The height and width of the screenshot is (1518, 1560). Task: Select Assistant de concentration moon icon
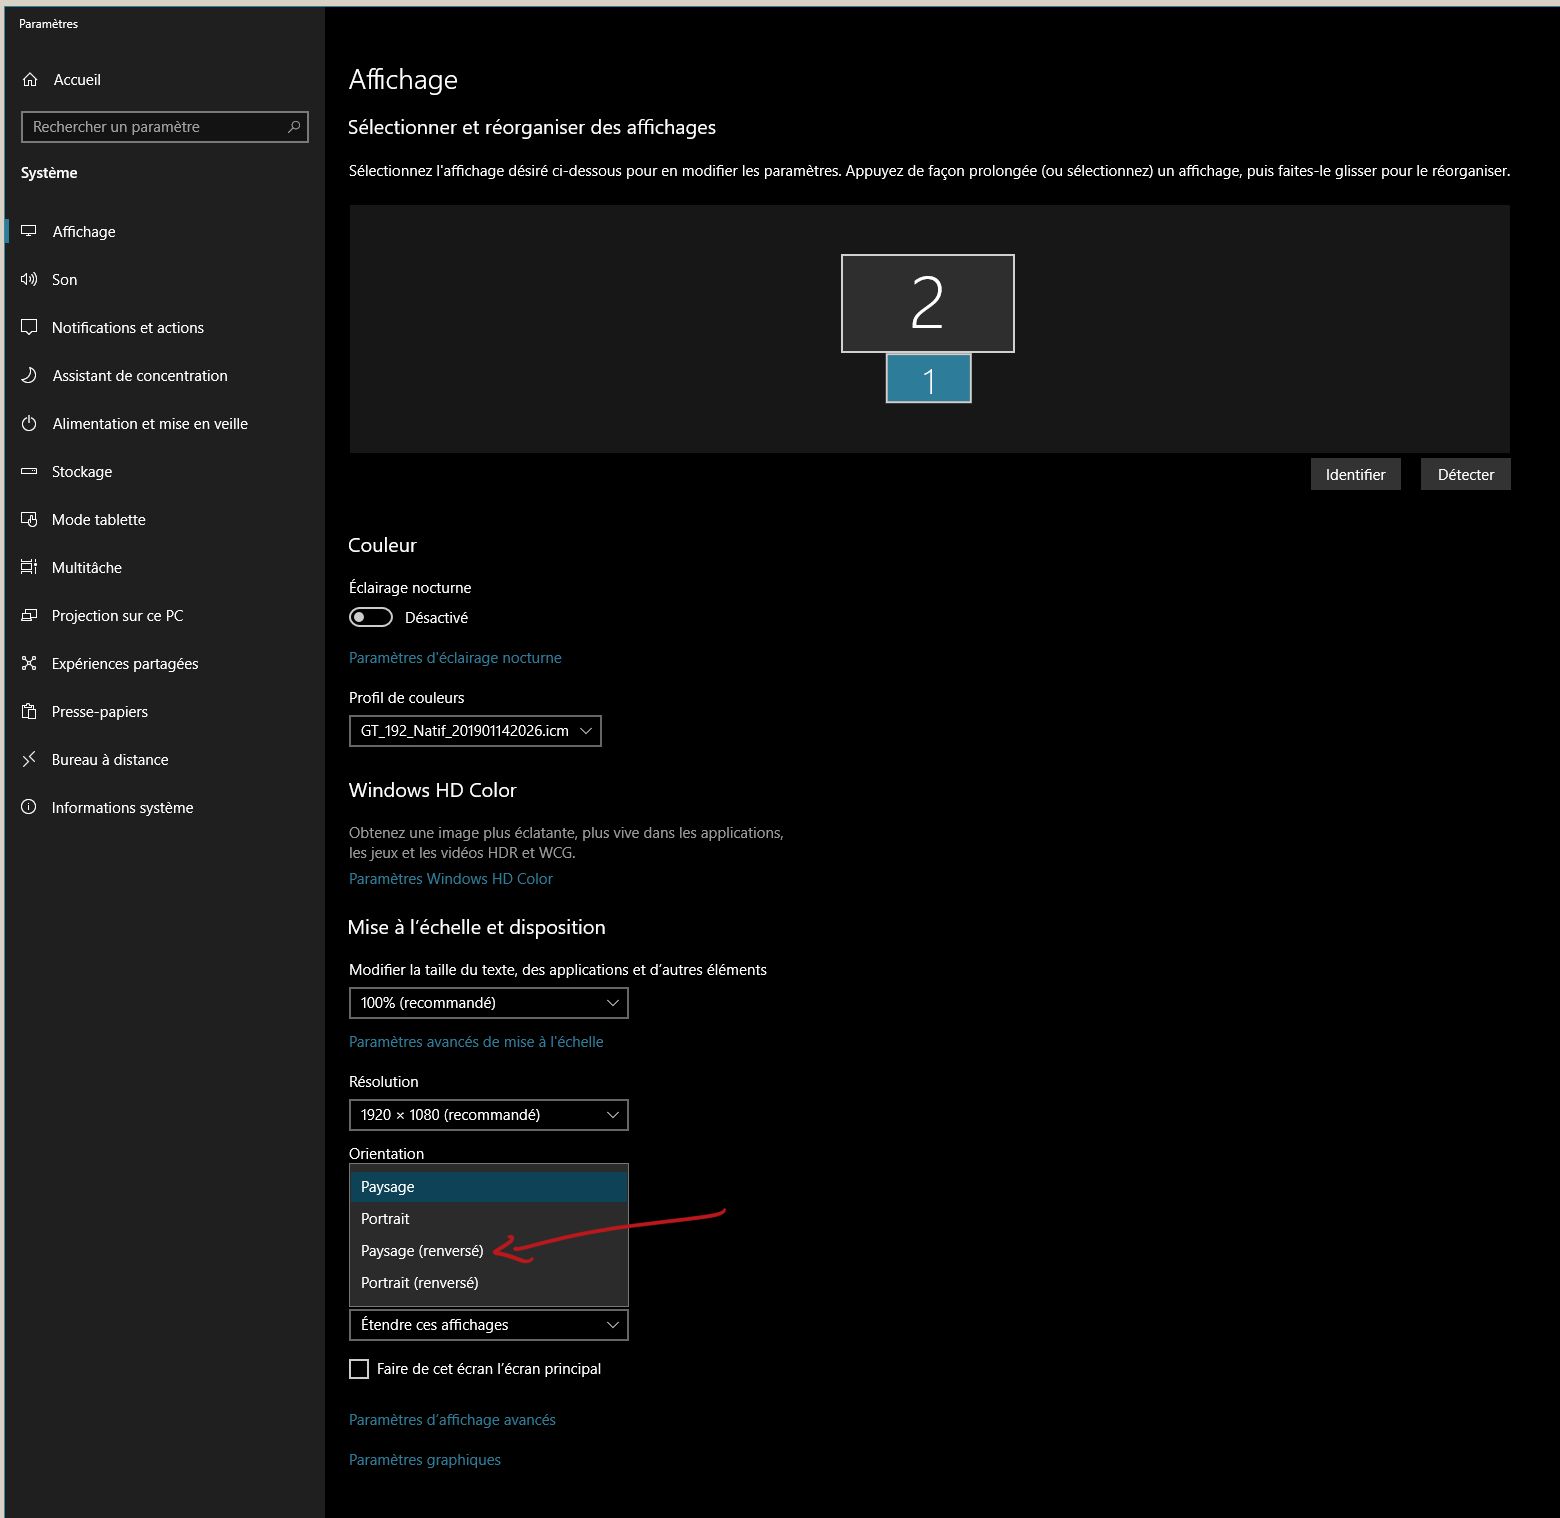[x=29, y=376]
